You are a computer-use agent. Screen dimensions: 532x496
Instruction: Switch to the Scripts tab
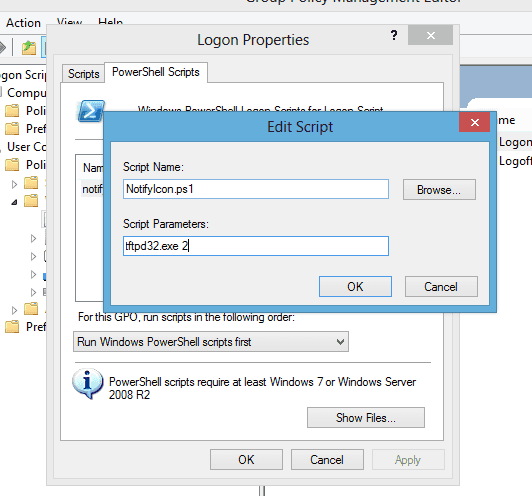coord(83,74)
